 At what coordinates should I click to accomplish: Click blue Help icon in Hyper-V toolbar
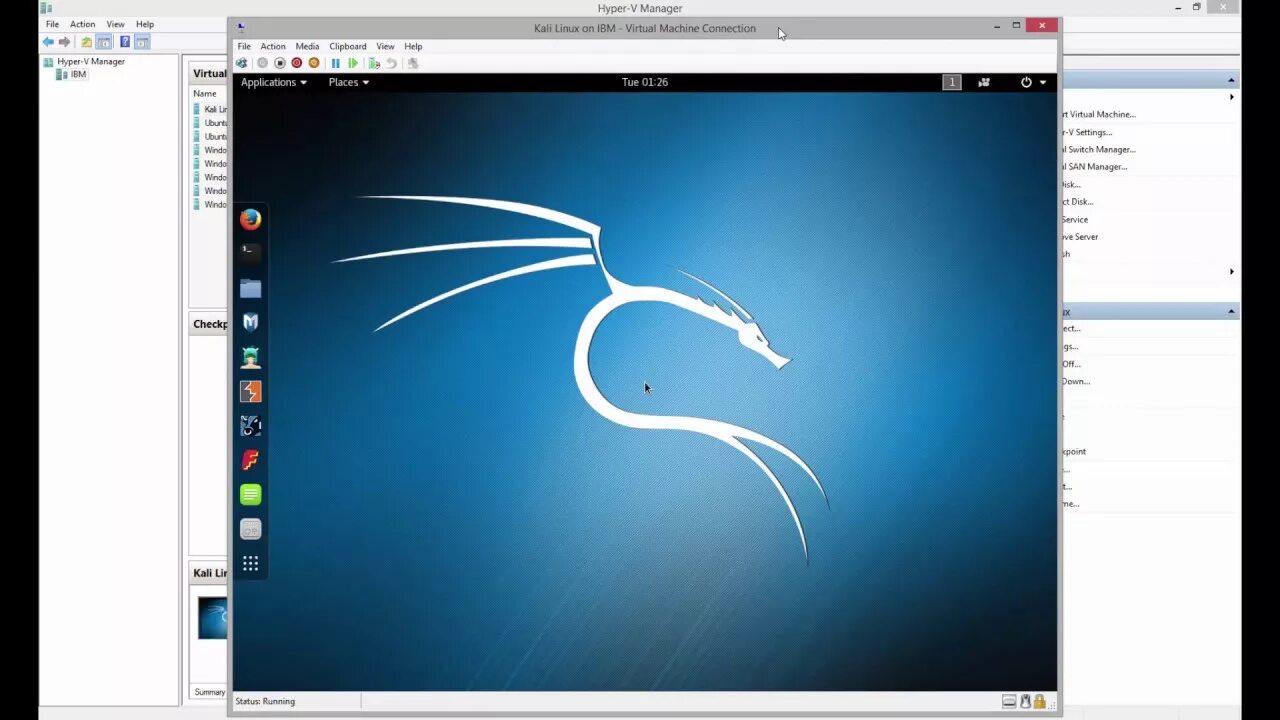[x=125, y=42]
